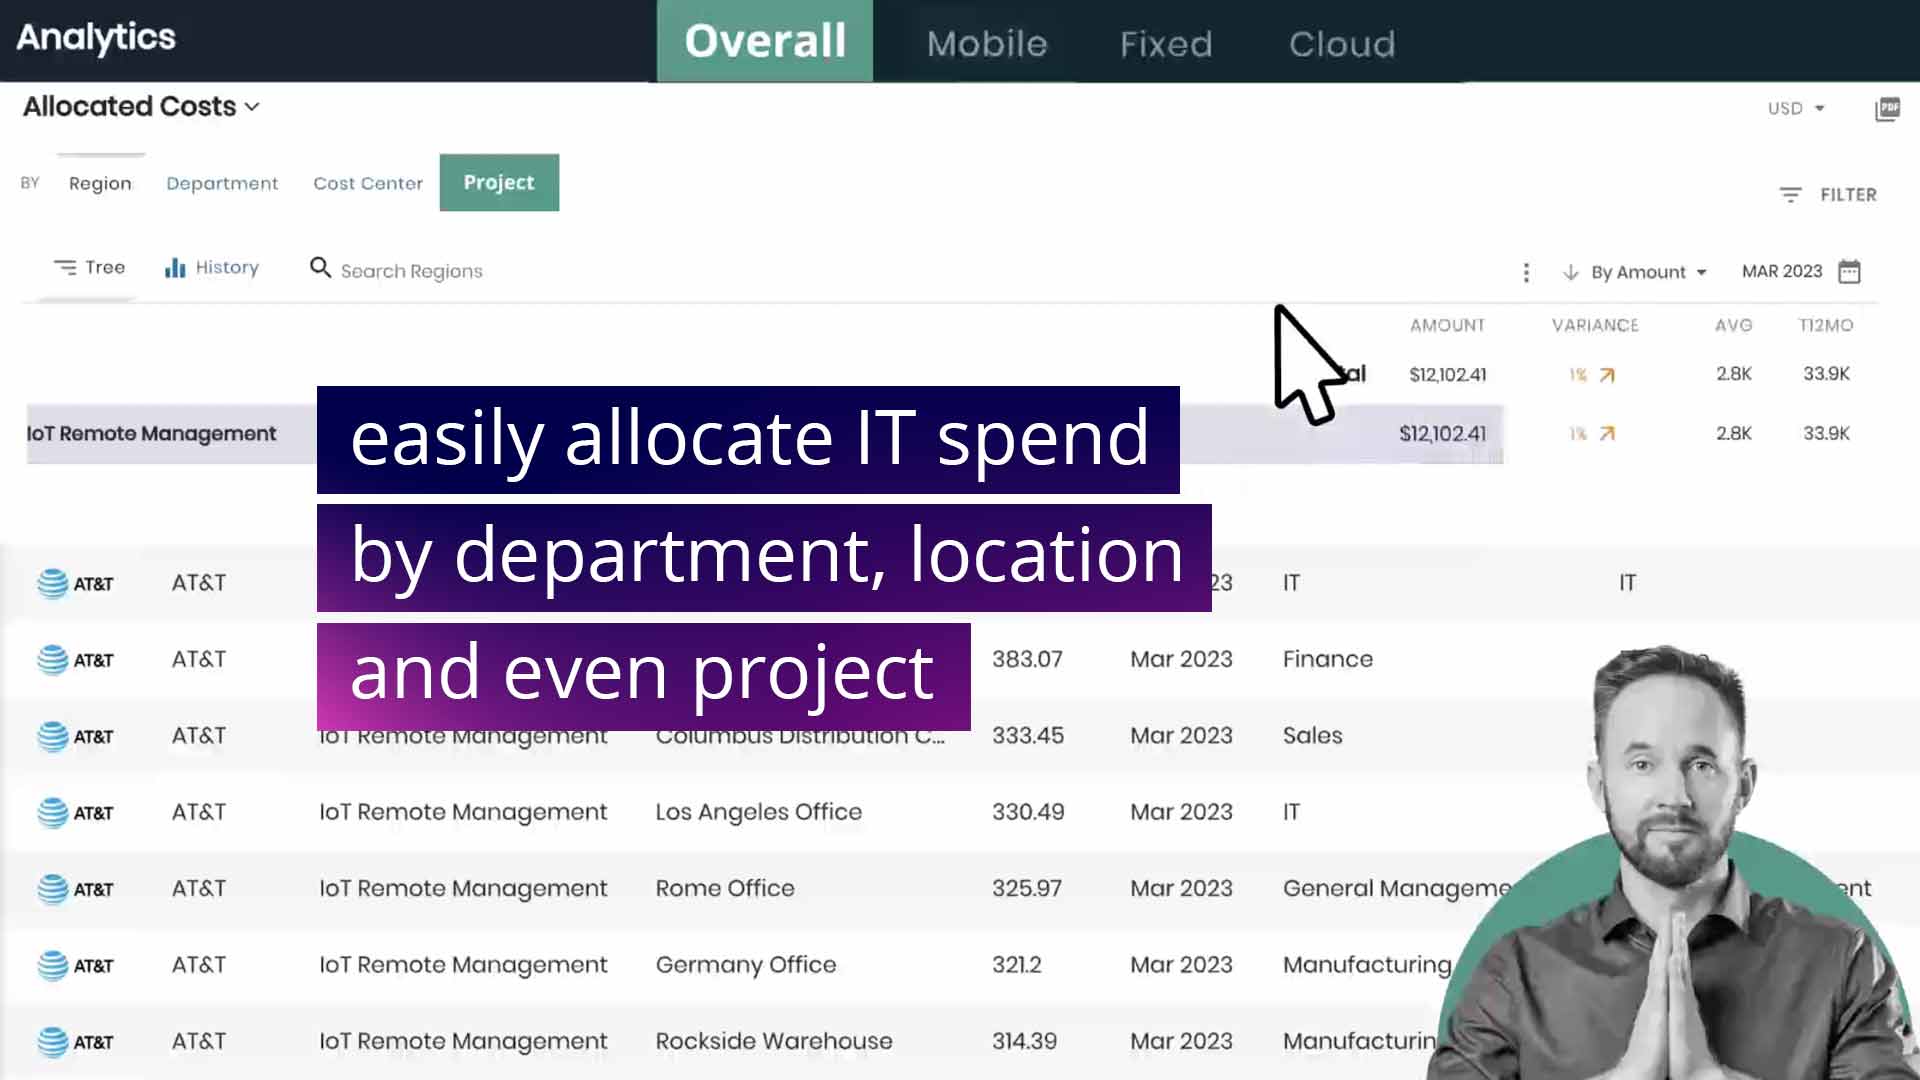Switch to History view
The image size is (1920, 1080).
click(212, 267)
